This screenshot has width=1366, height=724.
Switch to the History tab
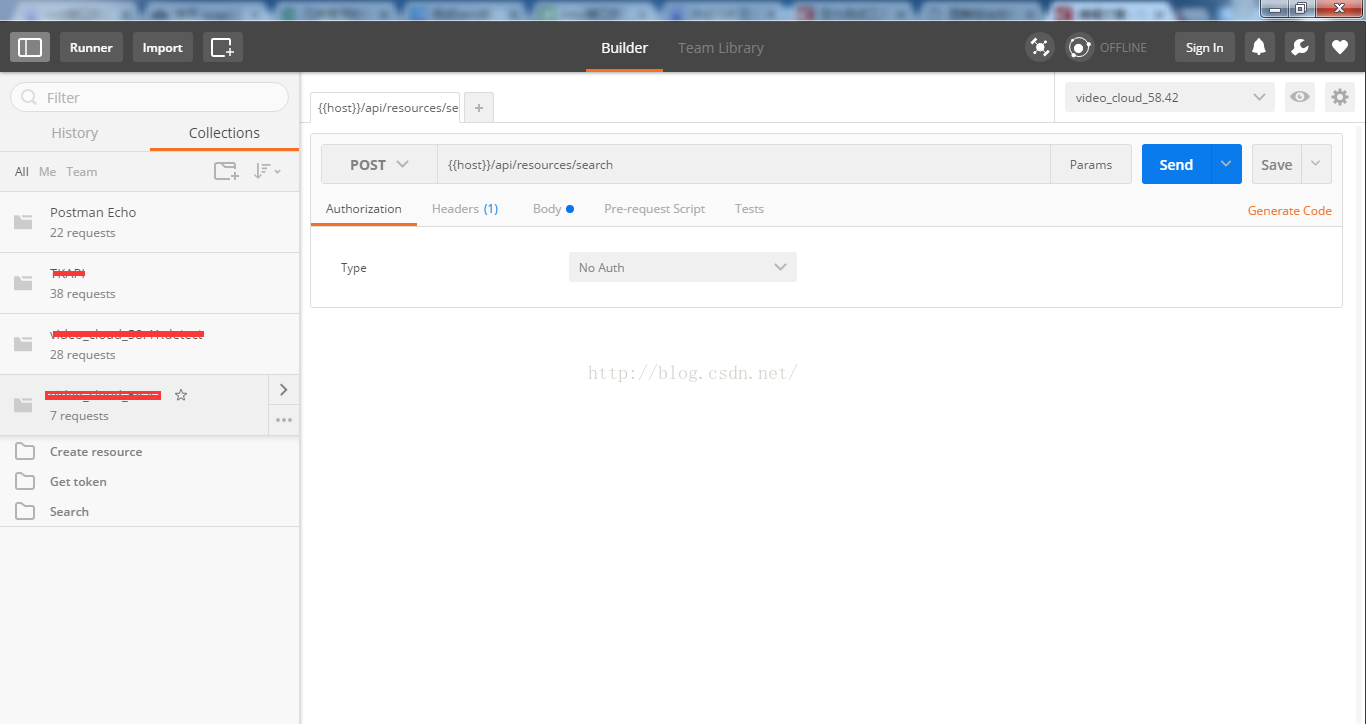(75, 133)
